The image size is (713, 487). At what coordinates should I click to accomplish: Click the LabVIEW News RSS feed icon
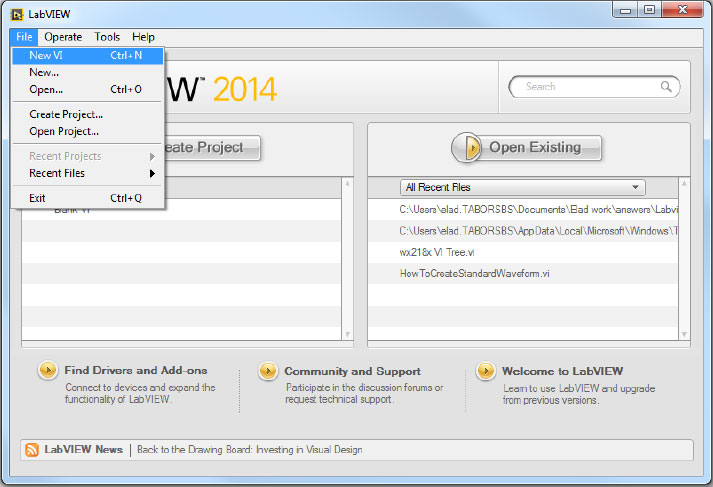tap(32, 450)
